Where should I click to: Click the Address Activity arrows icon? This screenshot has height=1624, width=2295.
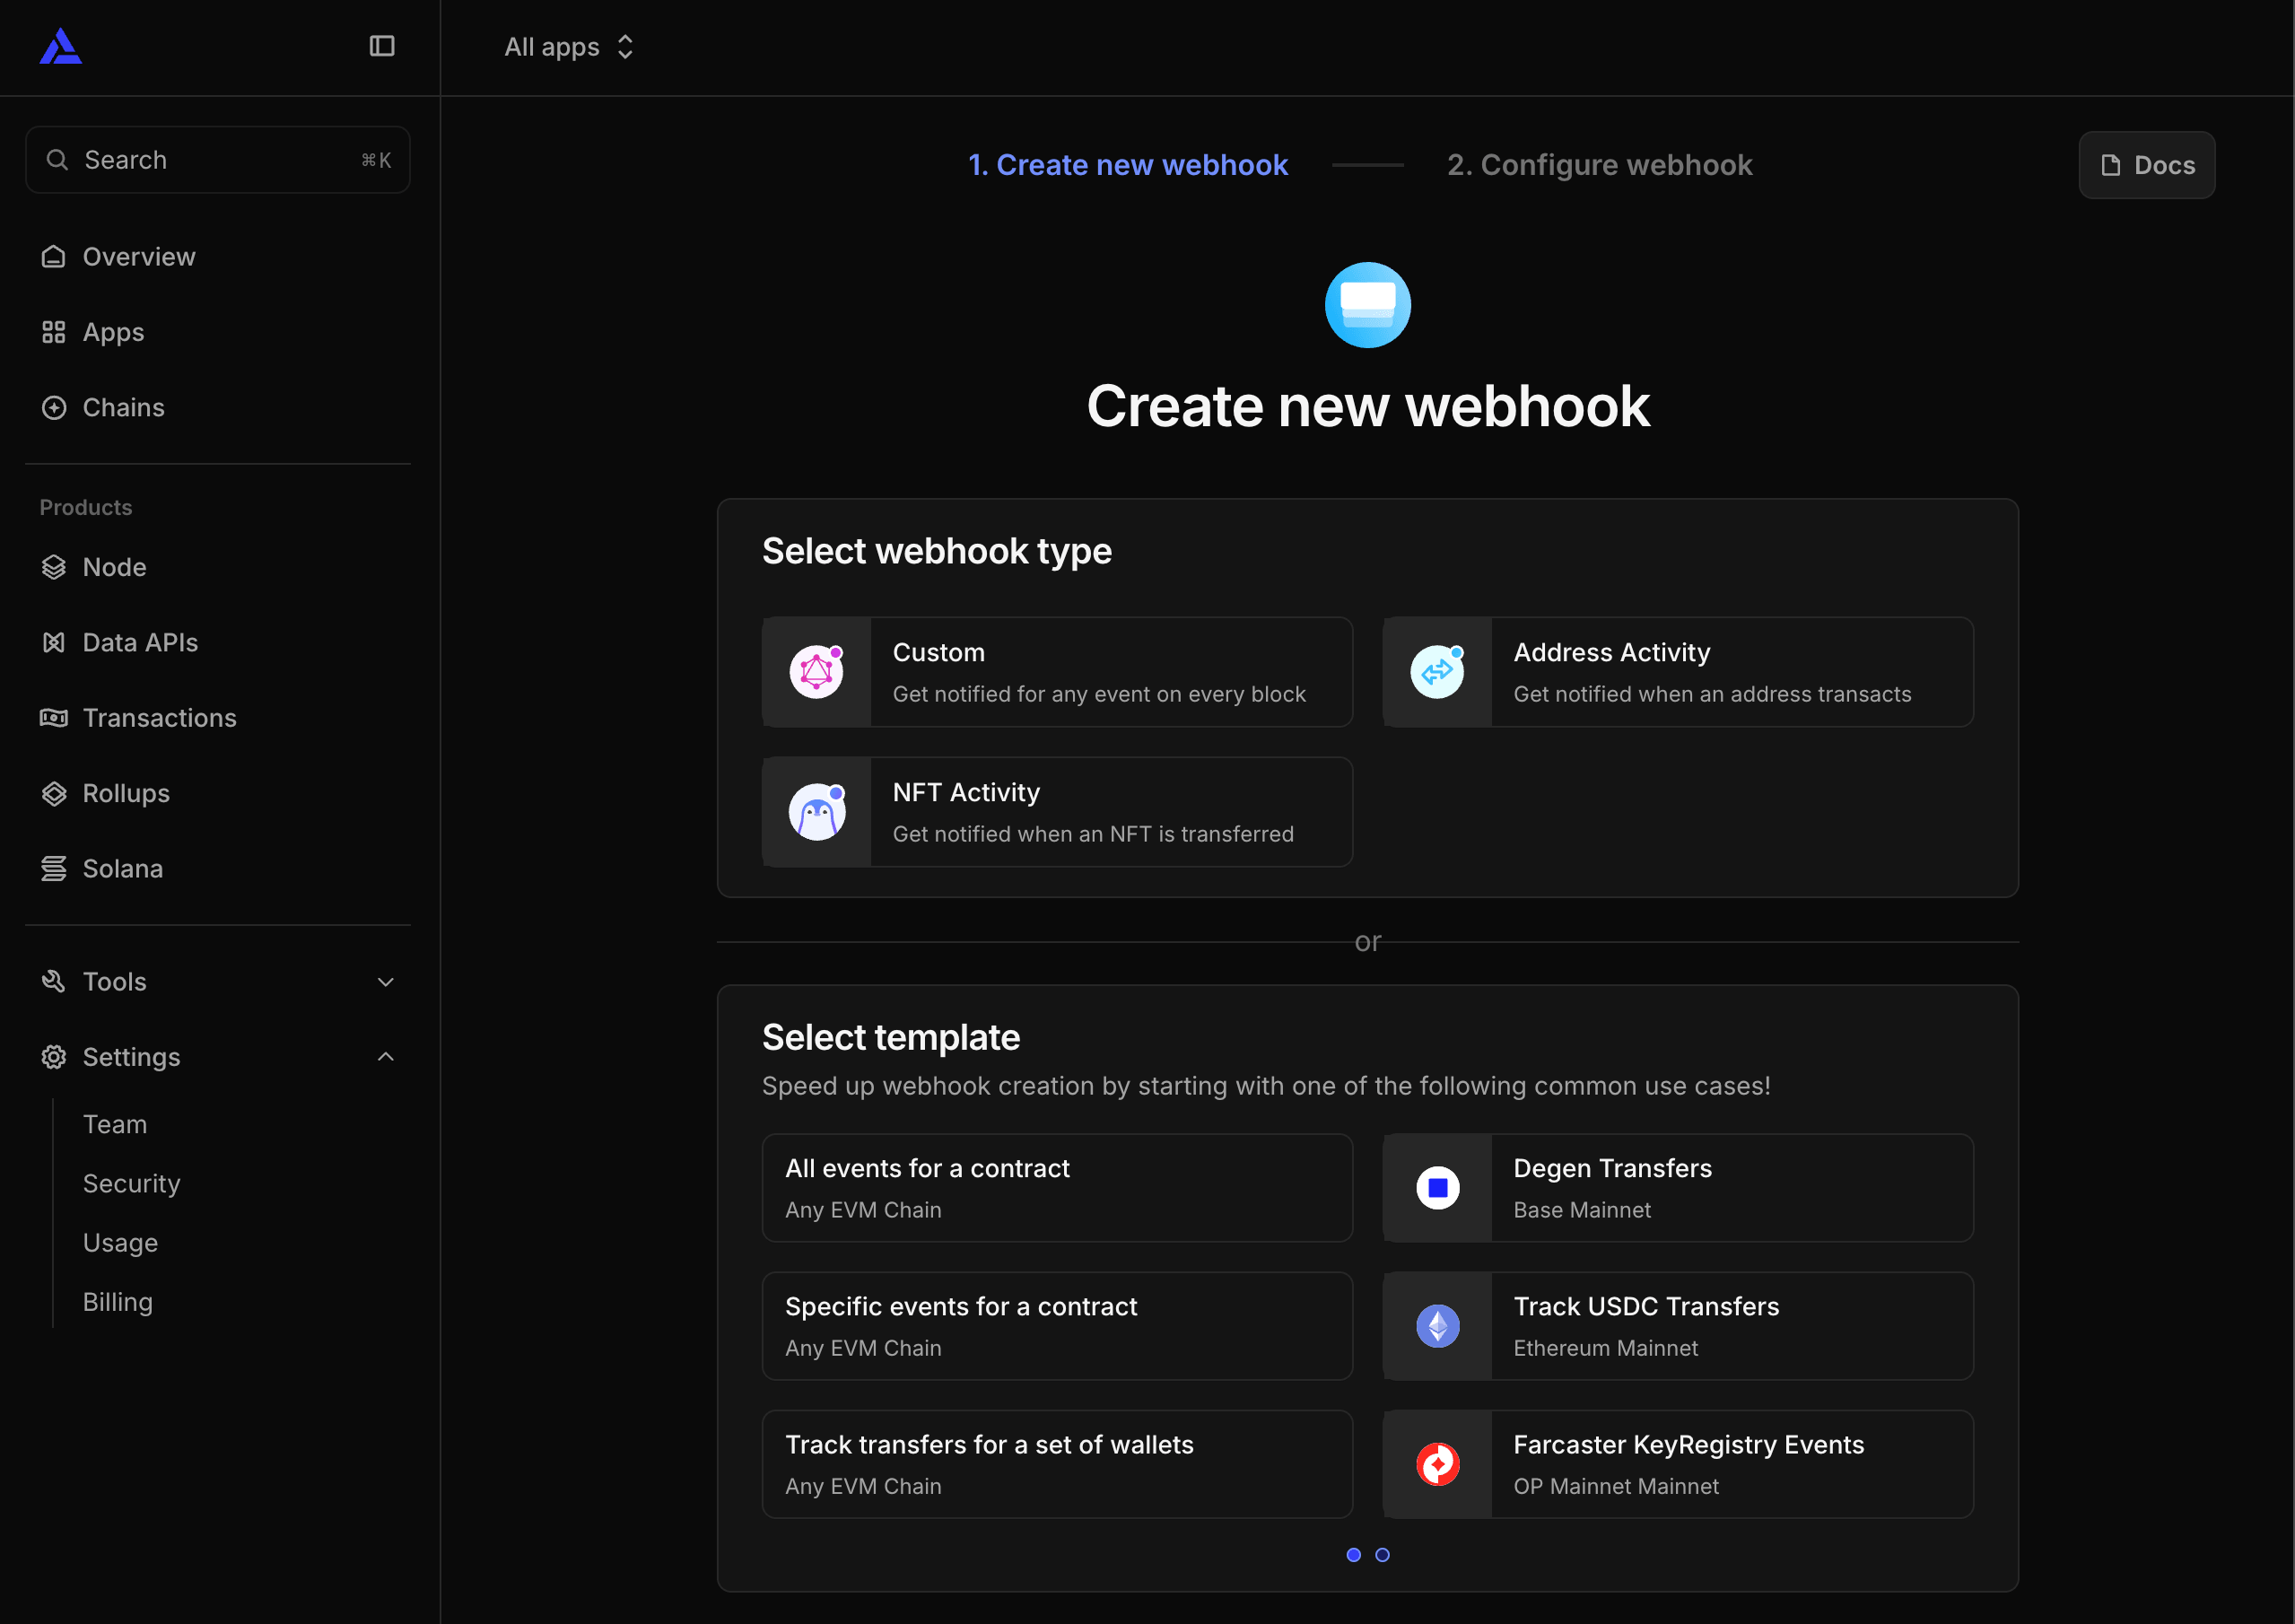tap(1437, 672)
